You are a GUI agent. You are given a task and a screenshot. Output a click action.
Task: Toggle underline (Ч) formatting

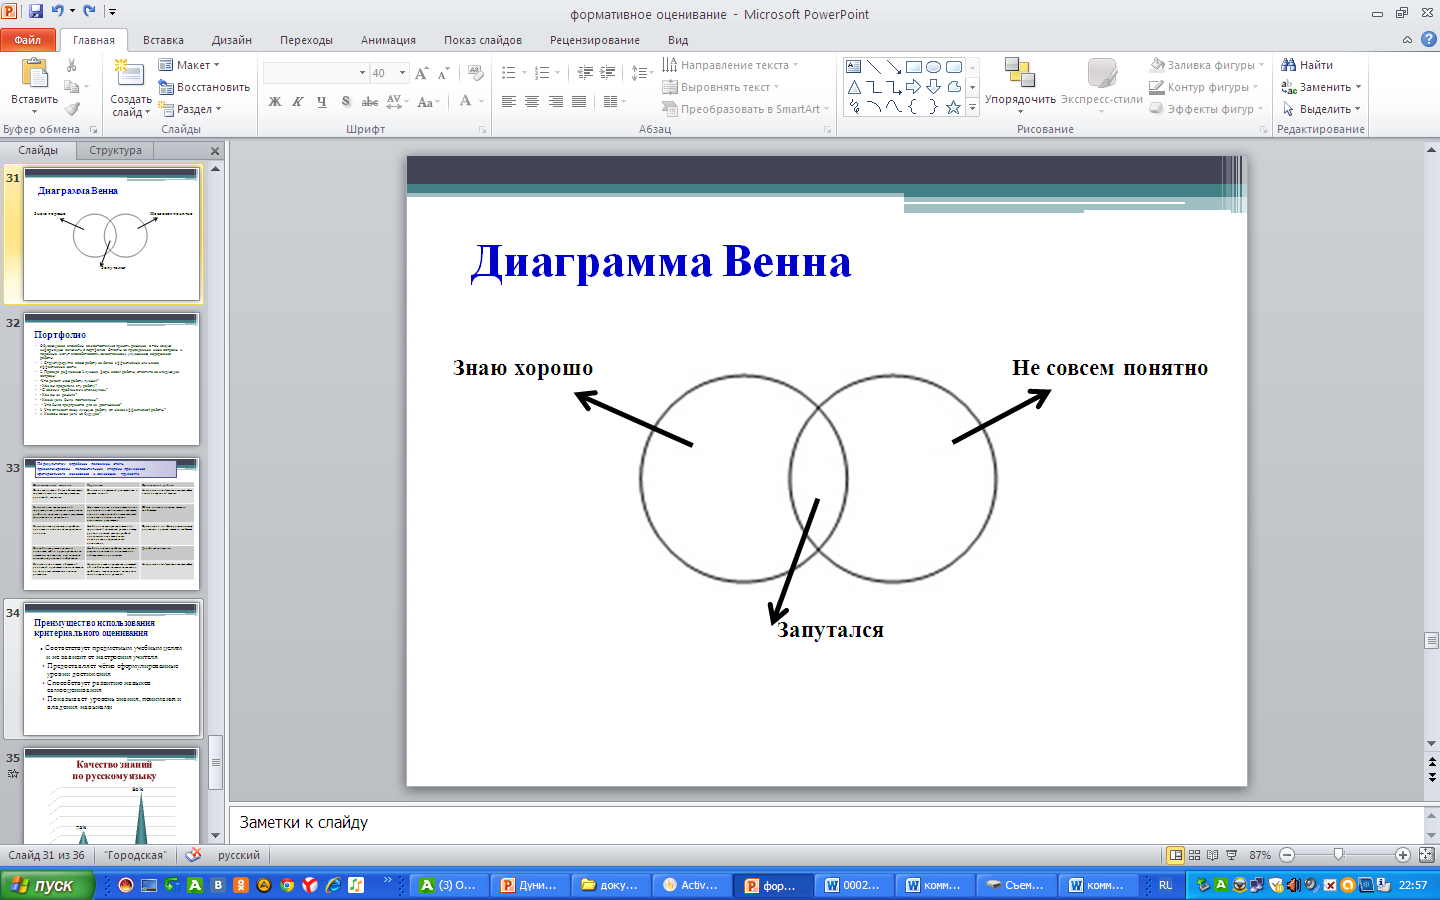[321, 102]
